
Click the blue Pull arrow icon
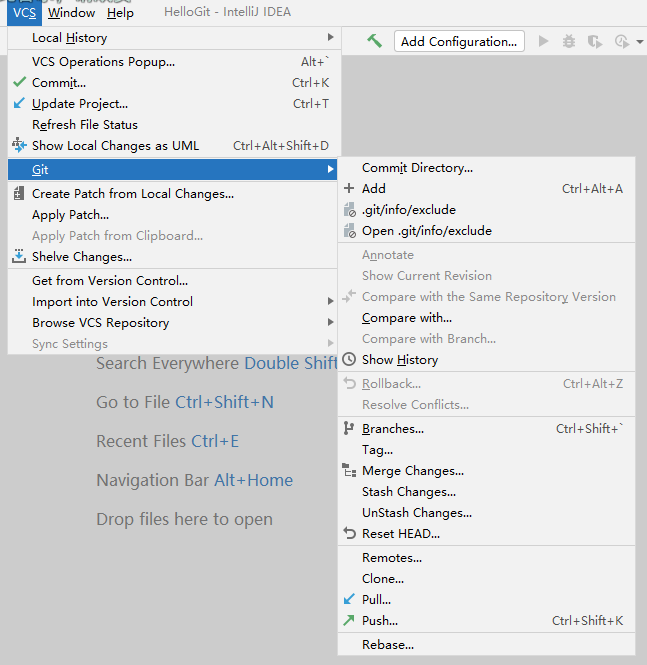pos(349,599)
